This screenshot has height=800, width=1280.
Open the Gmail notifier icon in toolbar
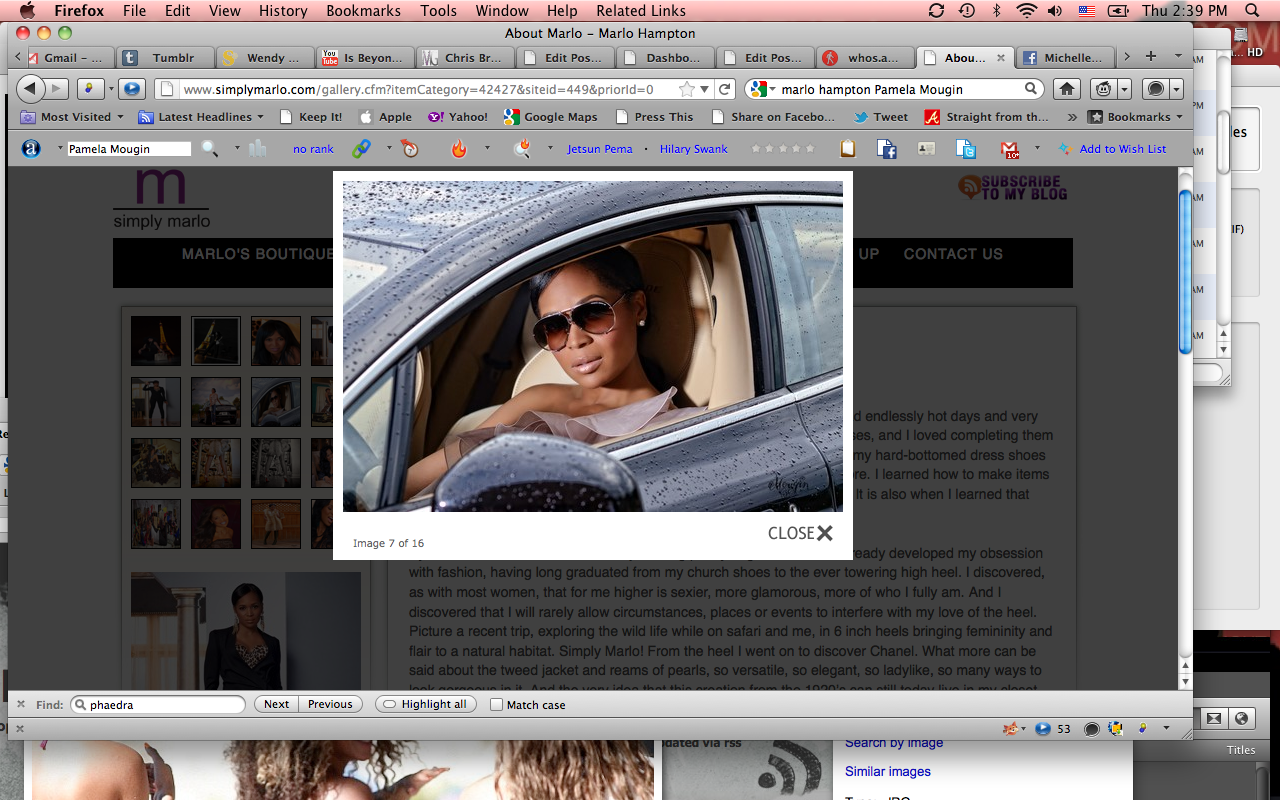click(1010, 149)
